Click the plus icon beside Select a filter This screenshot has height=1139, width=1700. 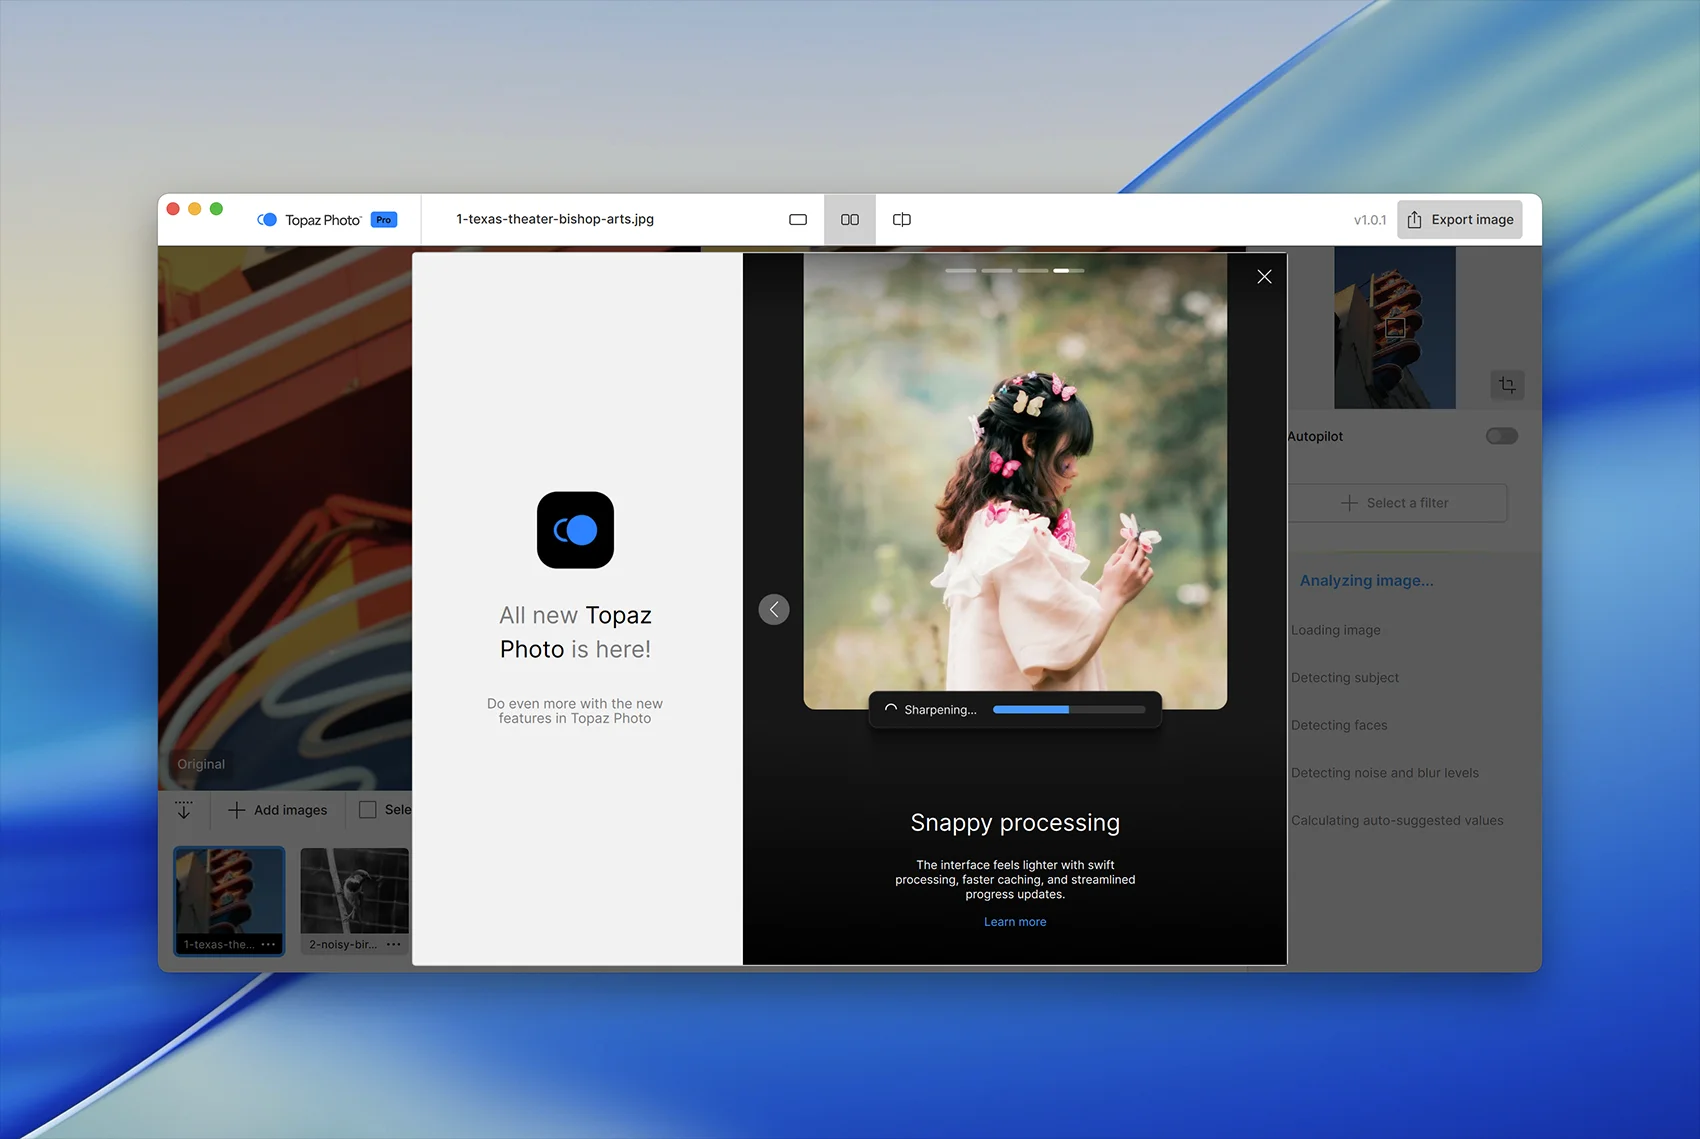click(x=1349, y=503)
